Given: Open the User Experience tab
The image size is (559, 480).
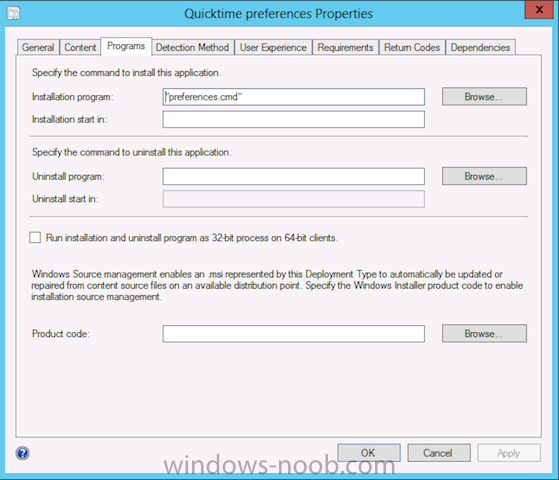Looking at the screenshot, I should coord(273,47).
